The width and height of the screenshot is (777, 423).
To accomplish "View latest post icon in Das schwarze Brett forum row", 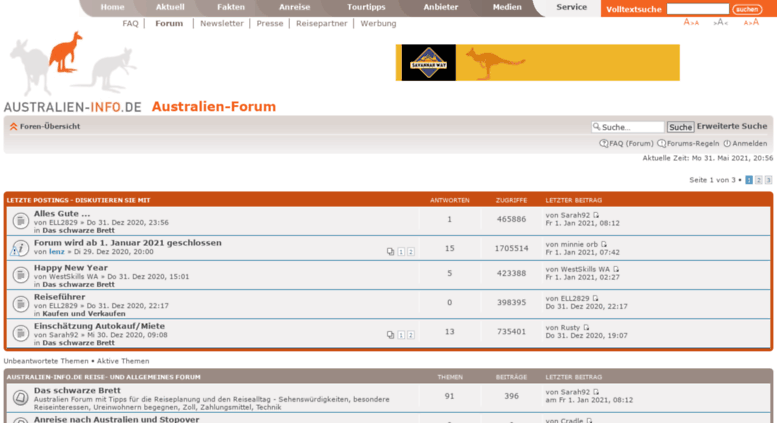I will [596, 392].
